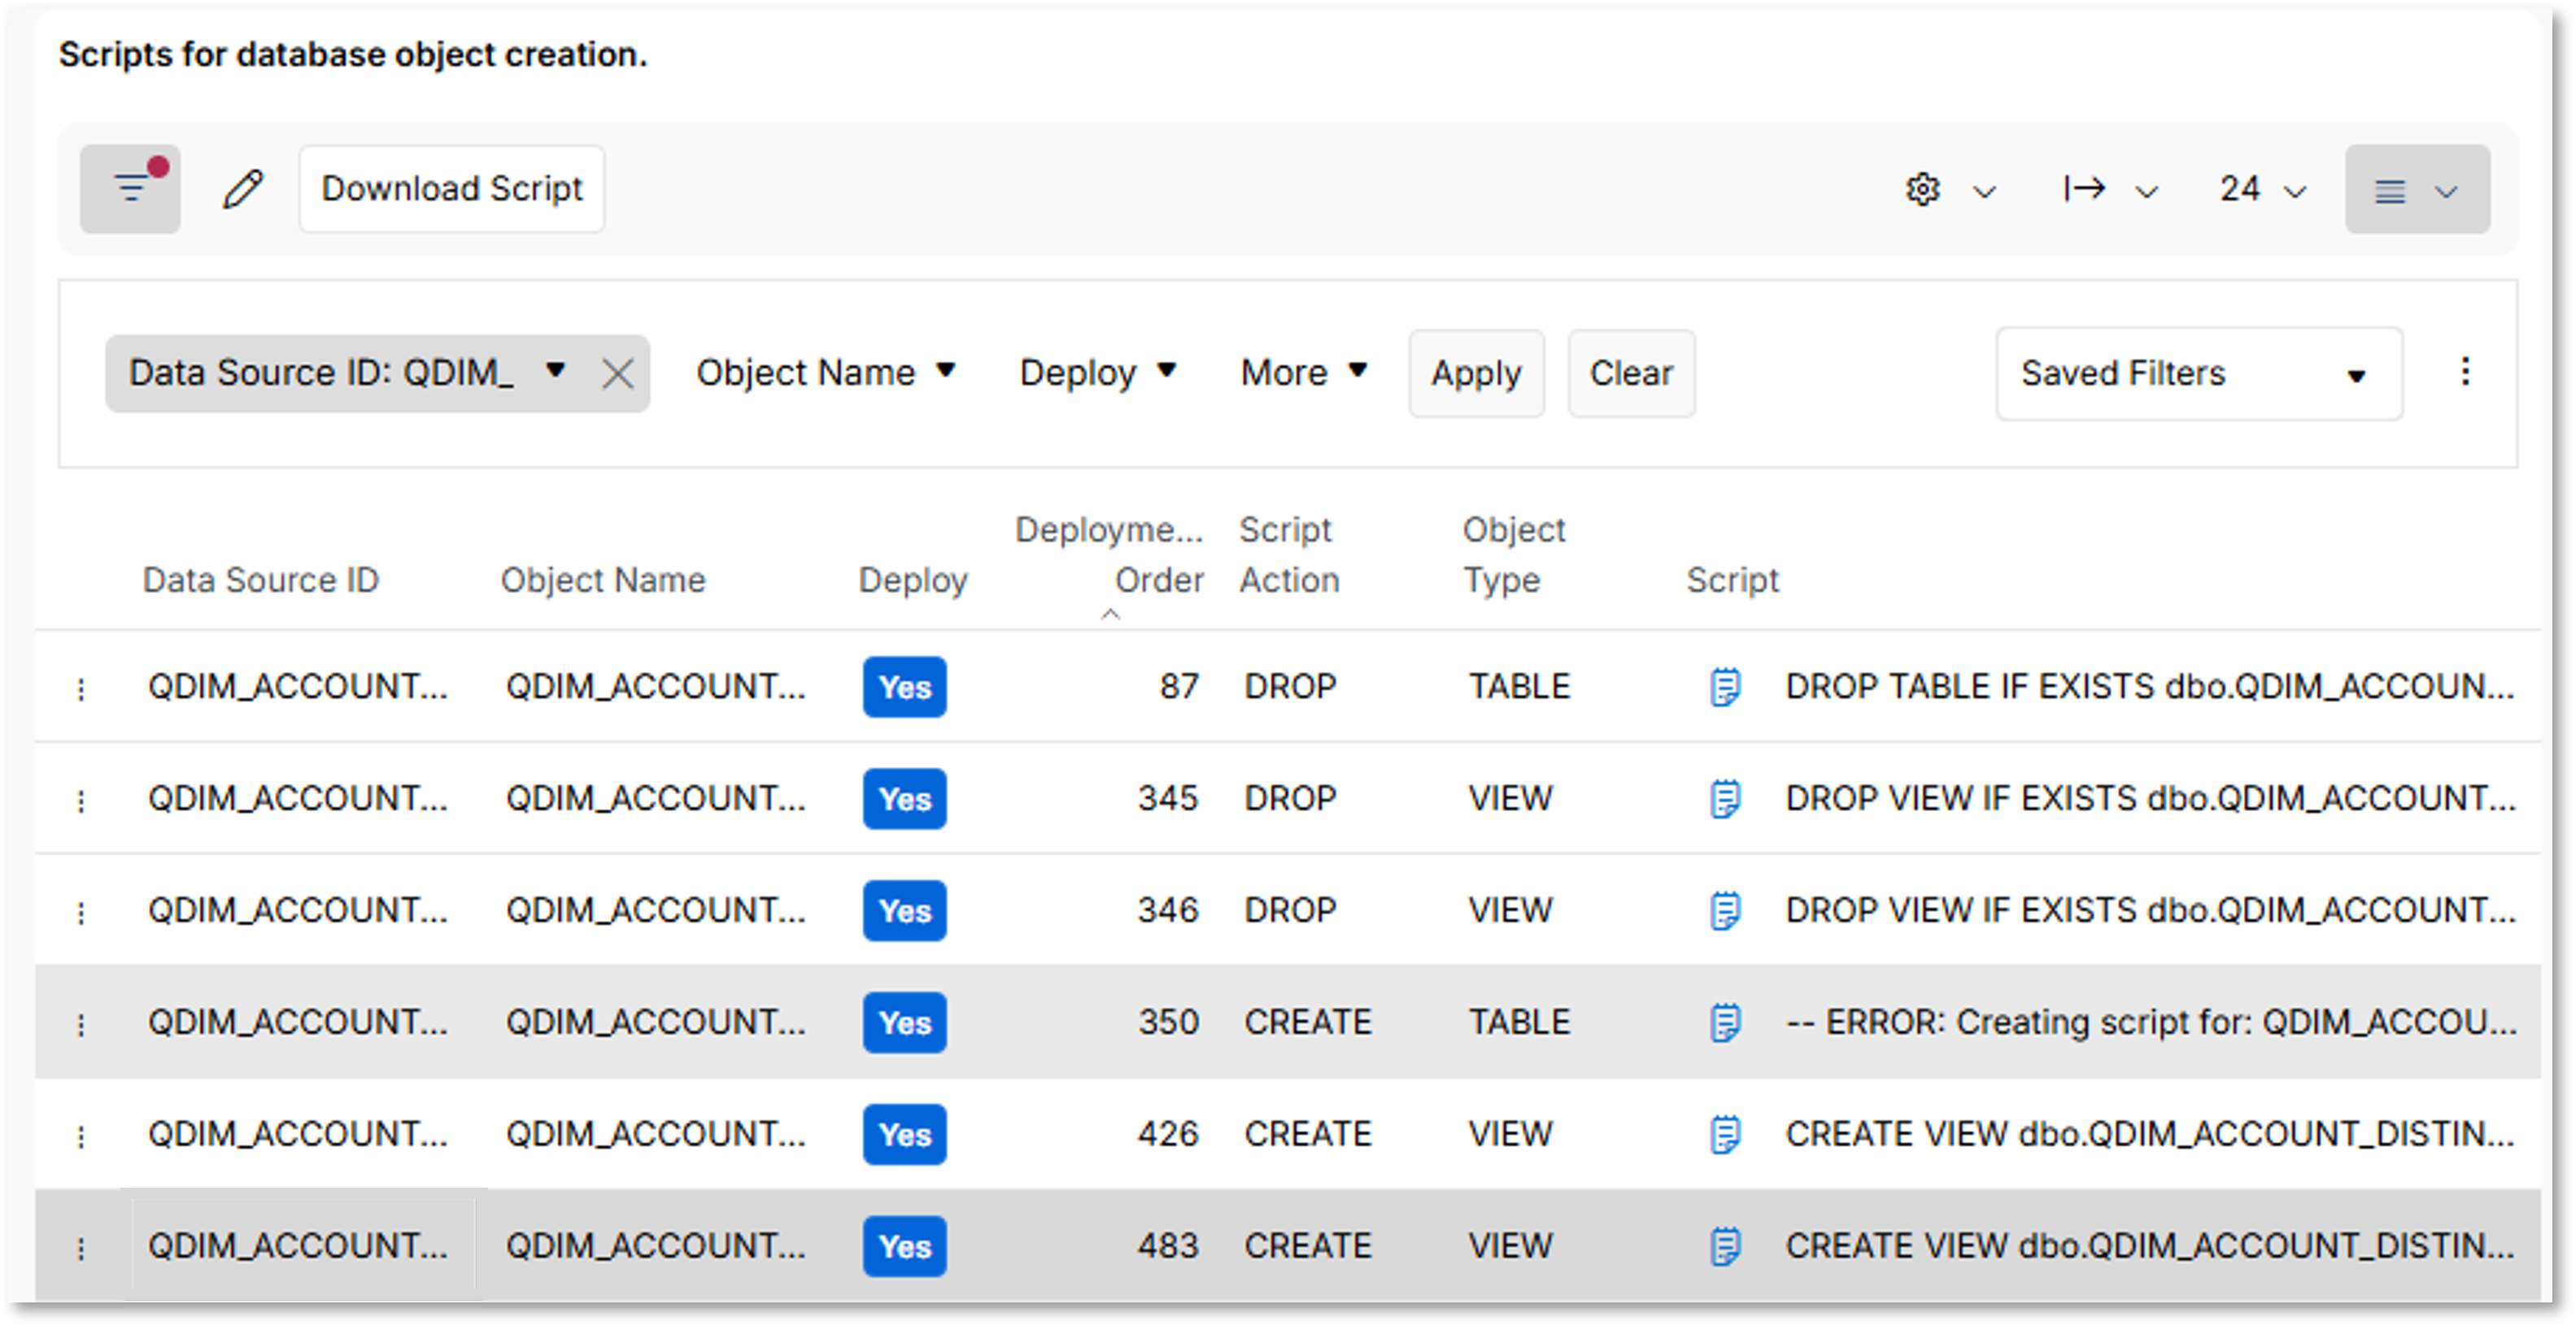
Task: Toggle Deploy Yes badge in row 426
Action: [904, 1135]
